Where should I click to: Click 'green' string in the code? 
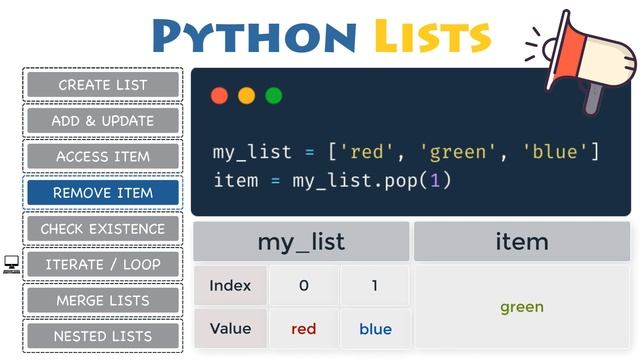click(x=458, y=152)
